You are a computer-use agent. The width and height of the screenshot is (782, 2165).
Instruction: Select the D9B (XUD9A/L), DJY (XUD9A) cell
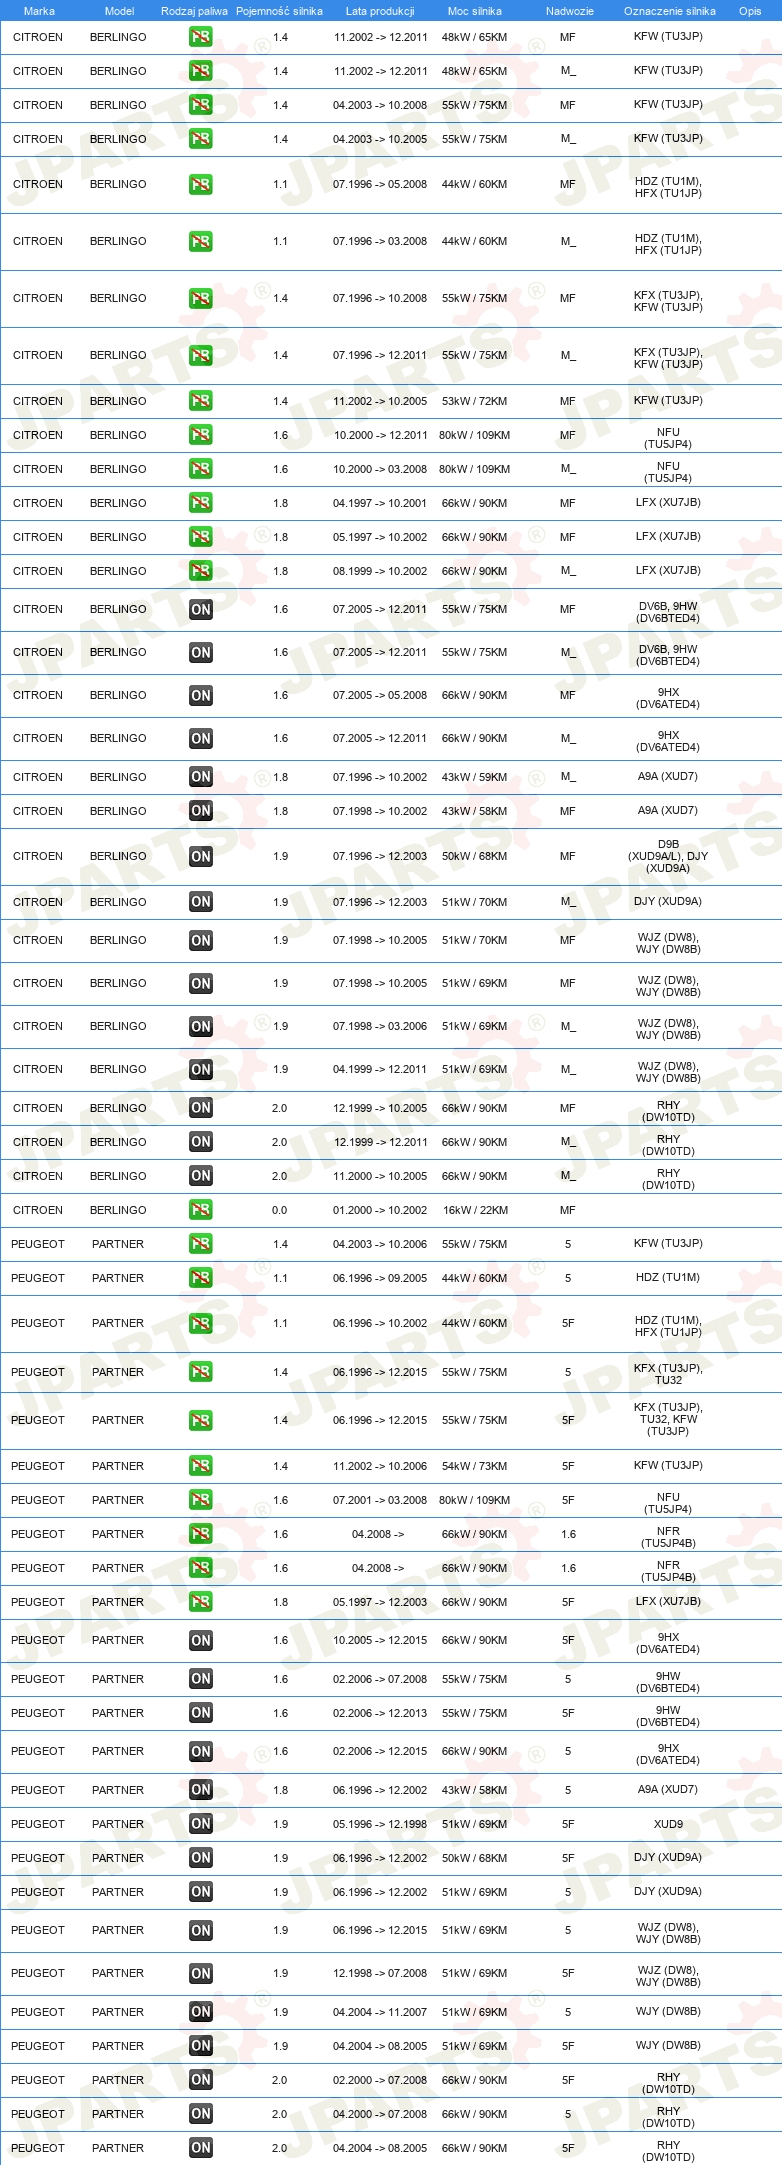[668, 856]
